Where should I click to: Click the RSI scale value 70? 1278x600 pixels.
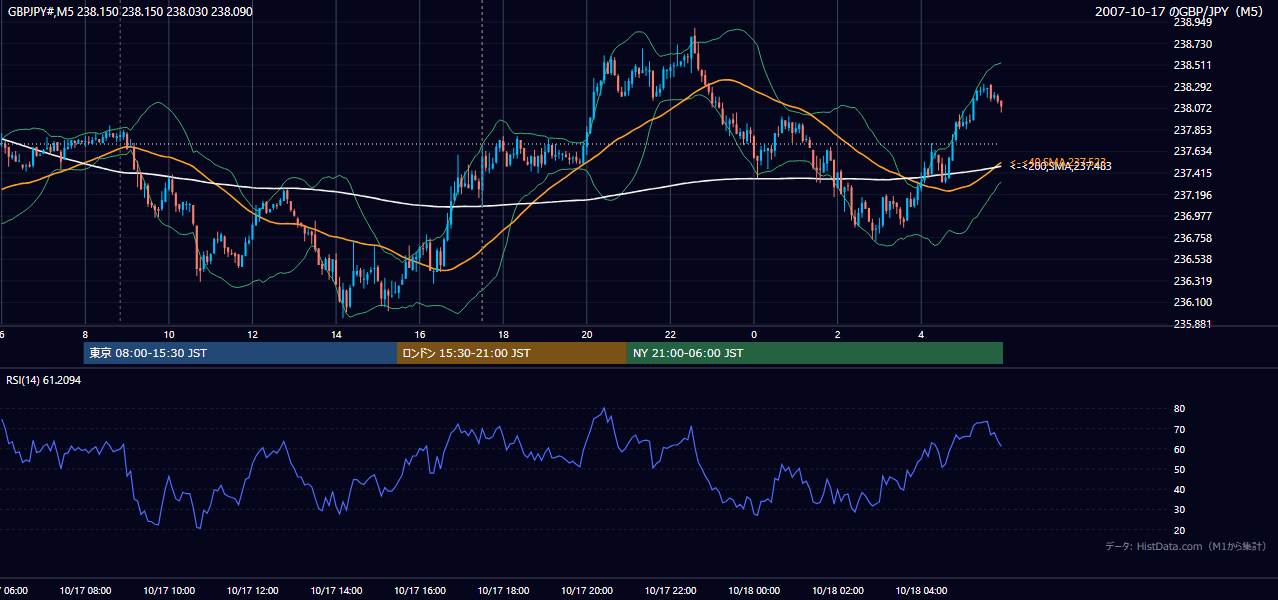[x=1179, y=429]
